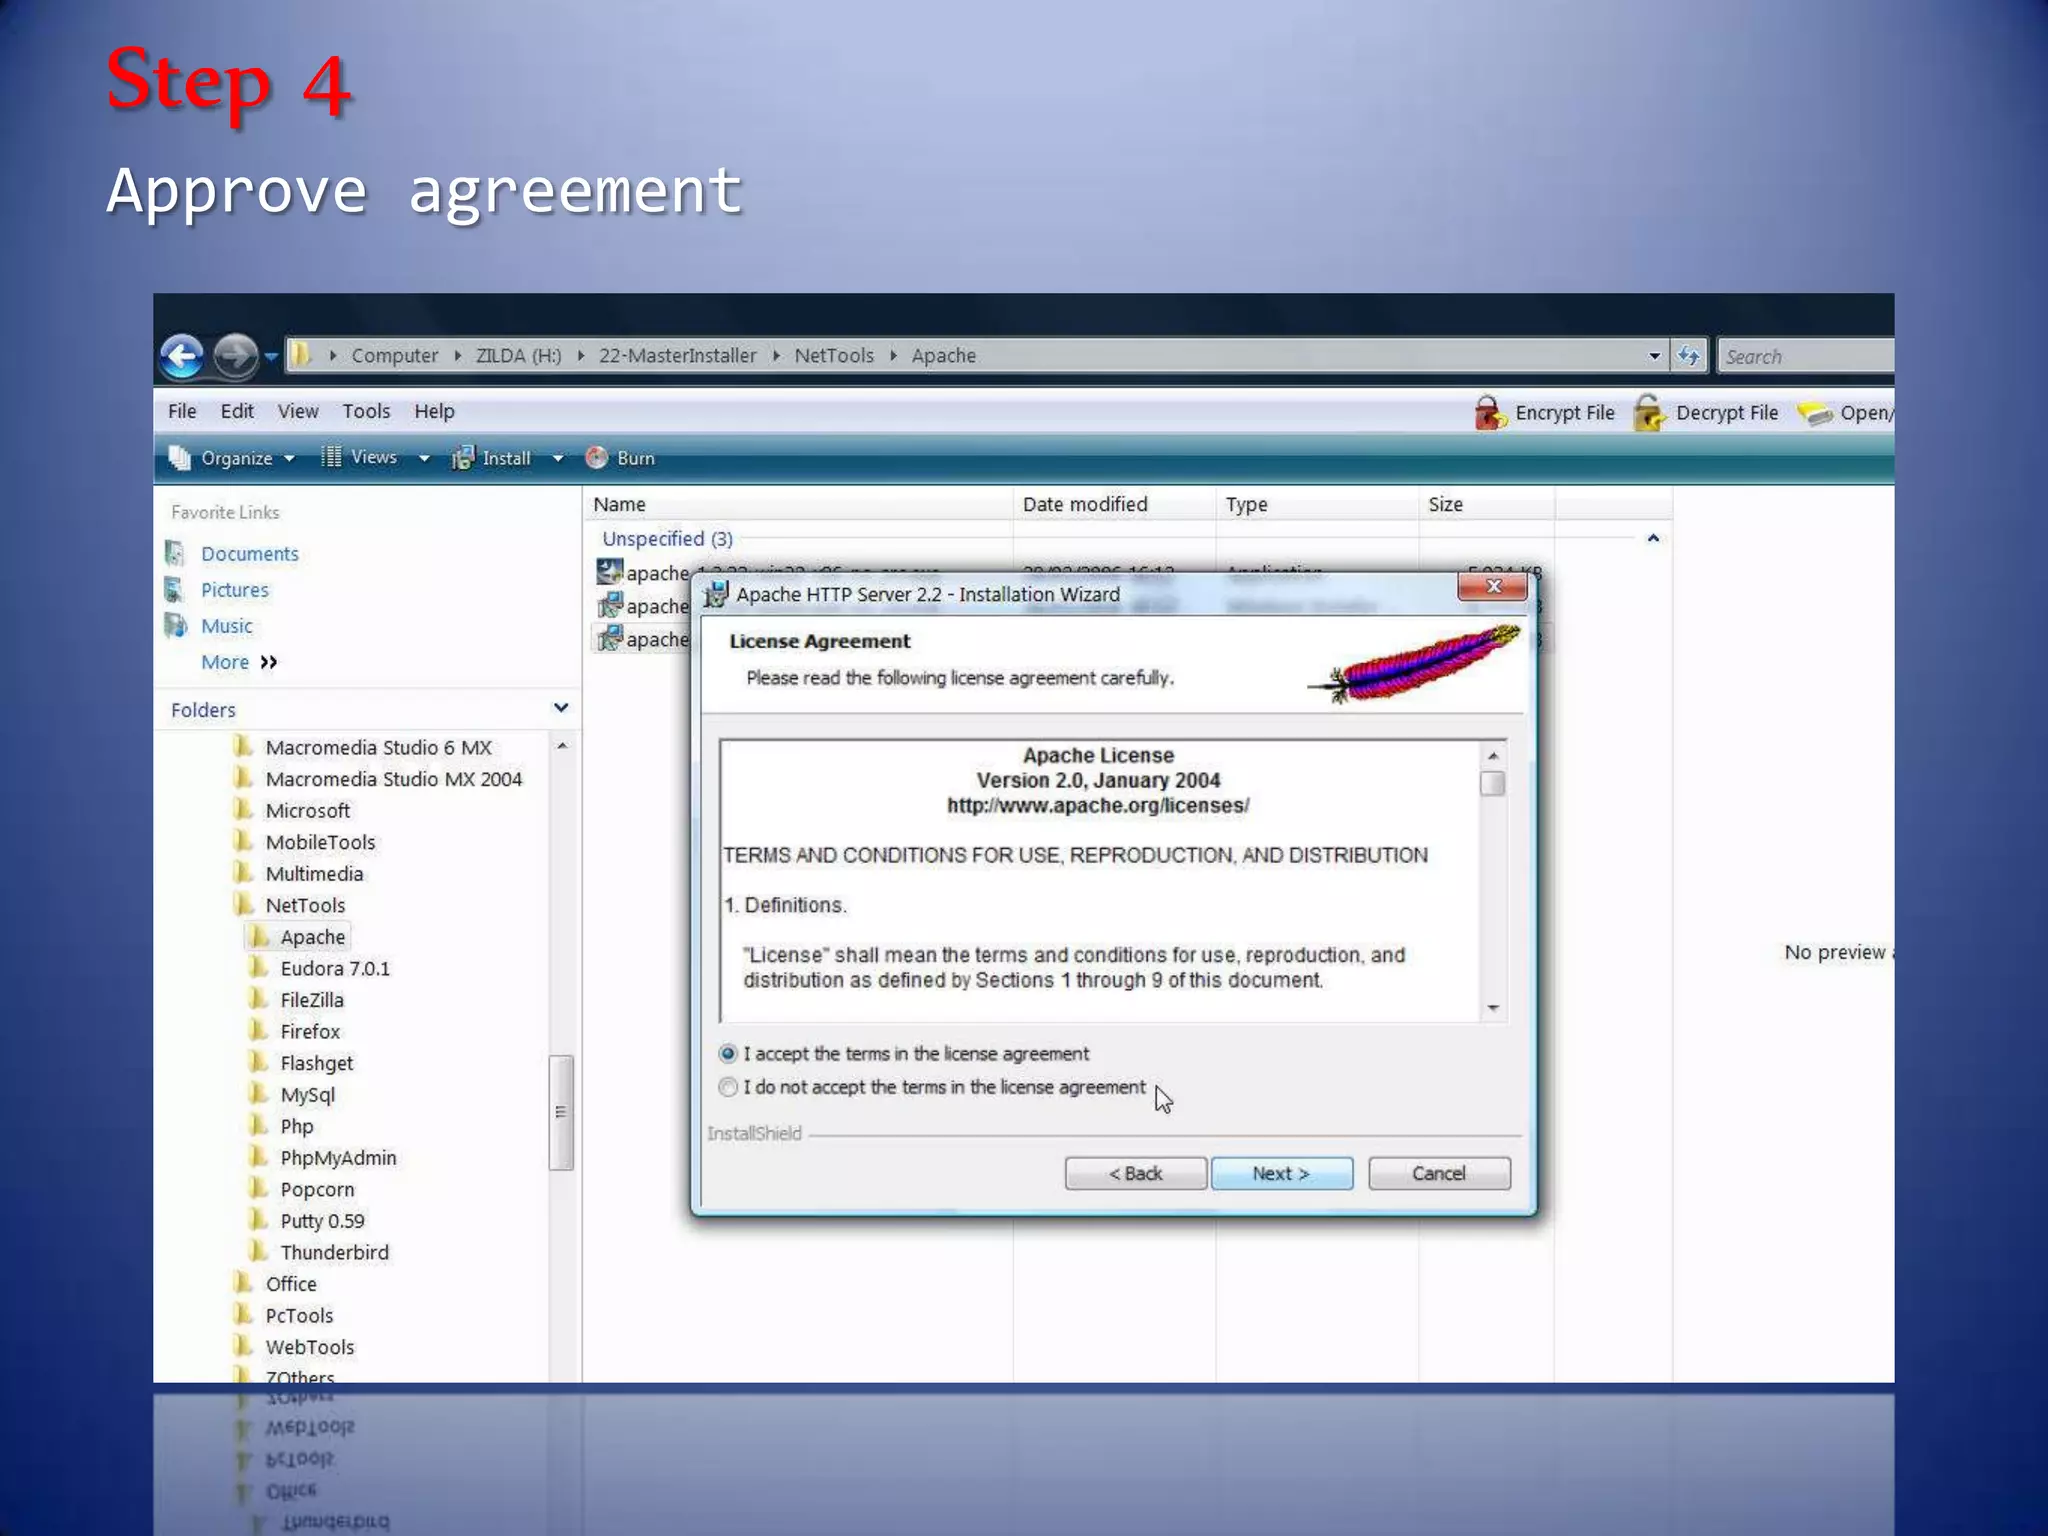This screenshot has width=2048, height=1536.
Task: Select the Putty 0.59 folder
Action: pyautogui.click(x=322, y=1220)
